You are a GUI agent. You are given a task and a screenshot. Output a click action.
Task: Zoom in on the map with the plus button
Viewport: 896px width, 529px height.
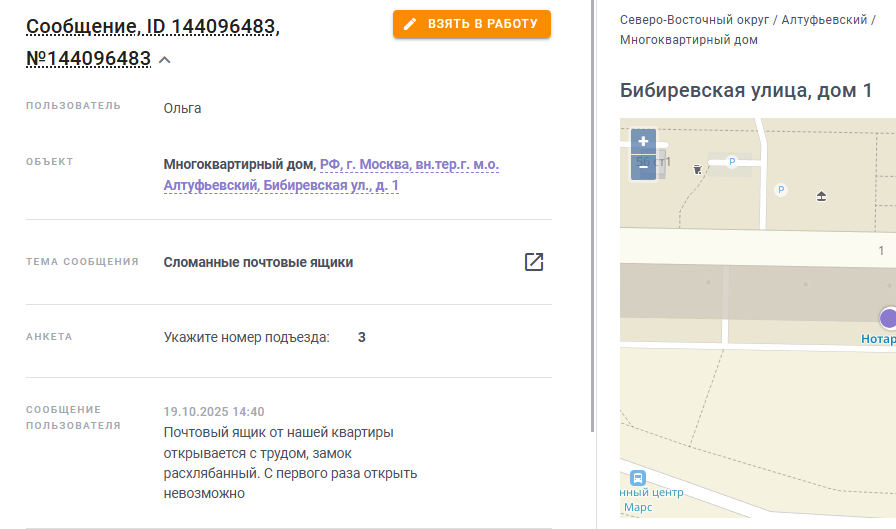pos(643,141)
